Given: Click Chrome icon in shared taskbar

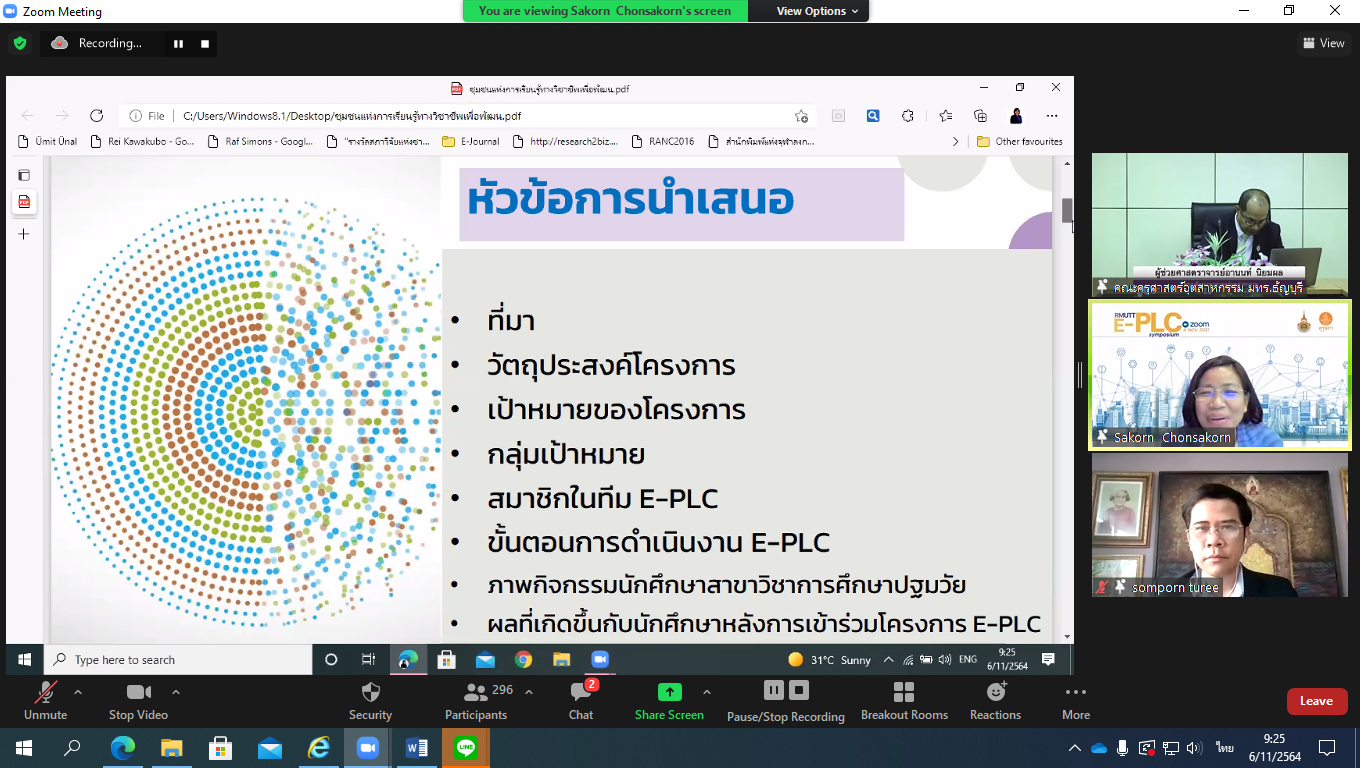Looking at the screenshot, I should 523,660.
